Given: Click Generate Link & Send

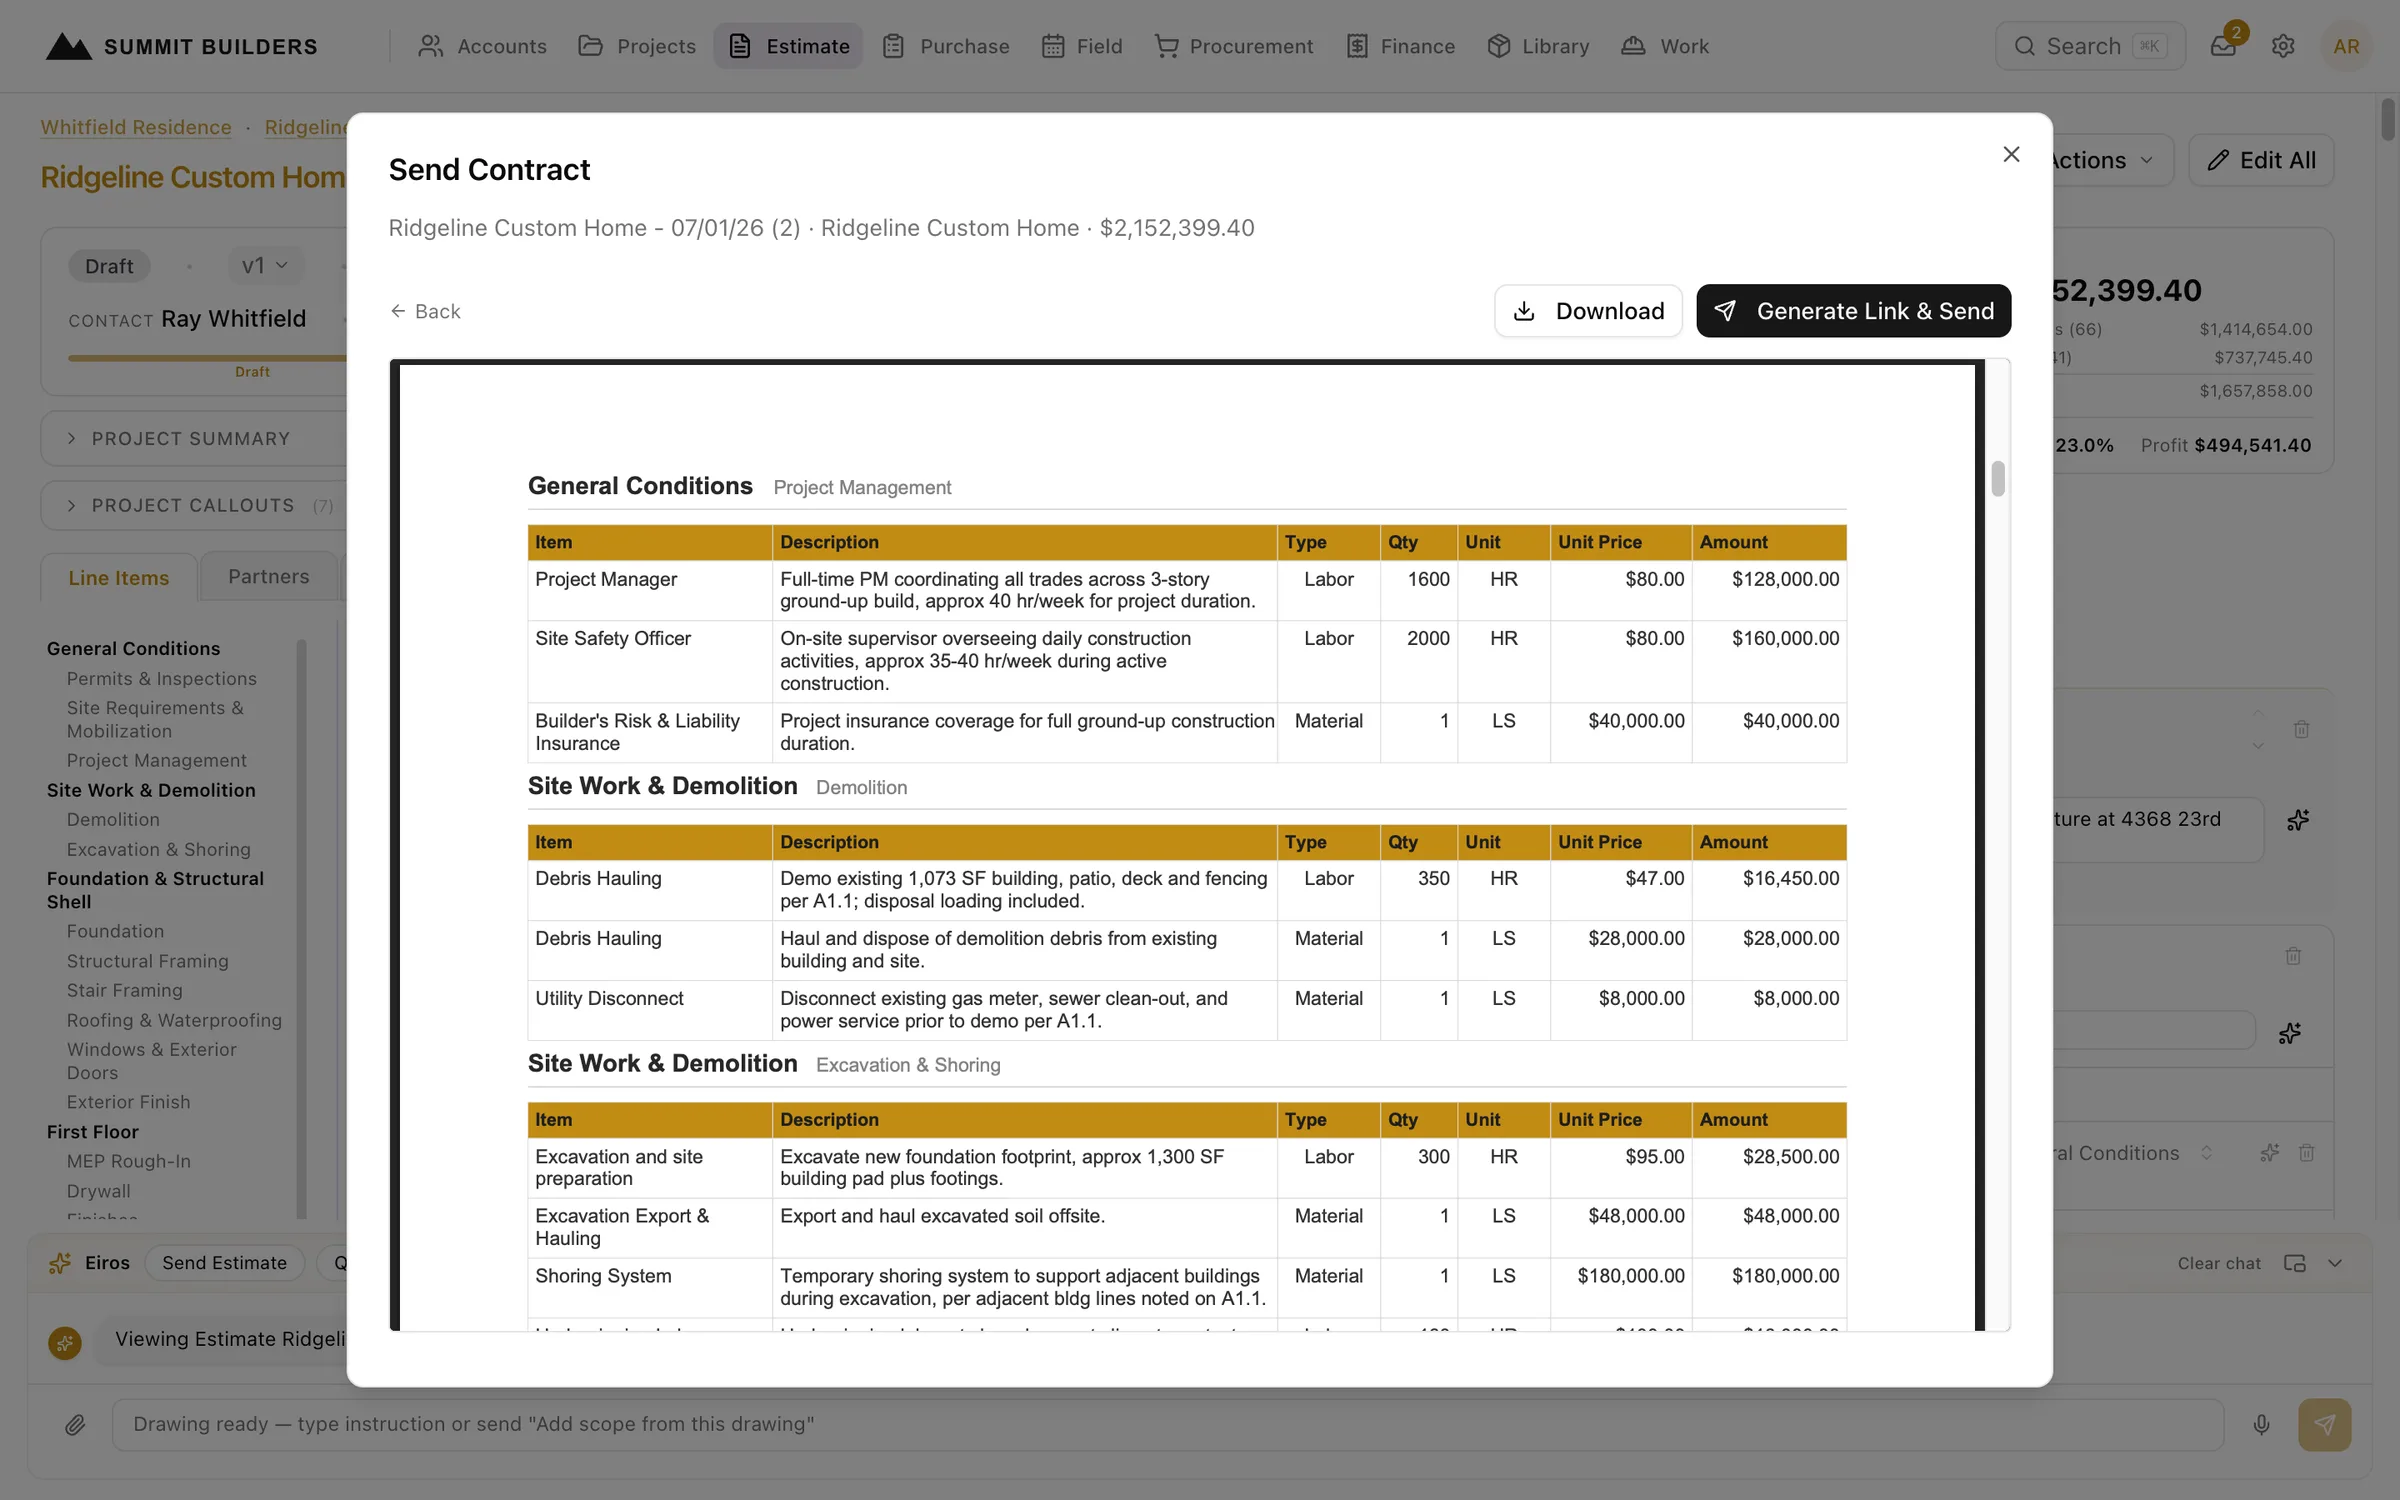Looking at the screenshot, I should coord(1853,311).
